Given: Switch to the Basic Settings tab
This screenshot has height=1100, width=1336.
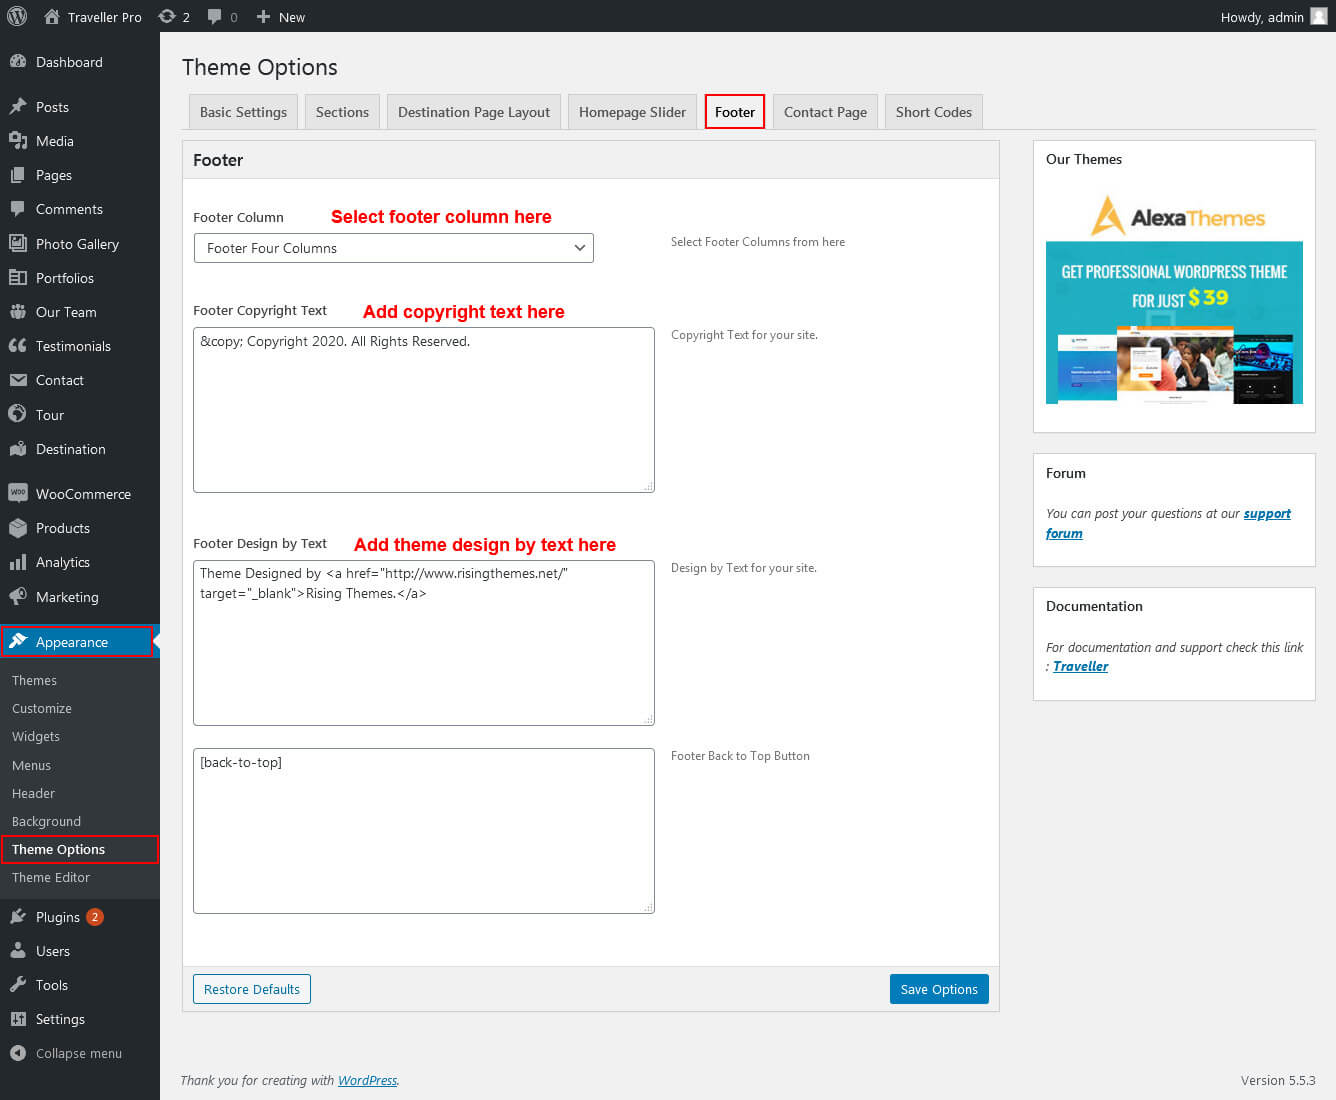Looking at the screenshot, I should pos(243,112).
